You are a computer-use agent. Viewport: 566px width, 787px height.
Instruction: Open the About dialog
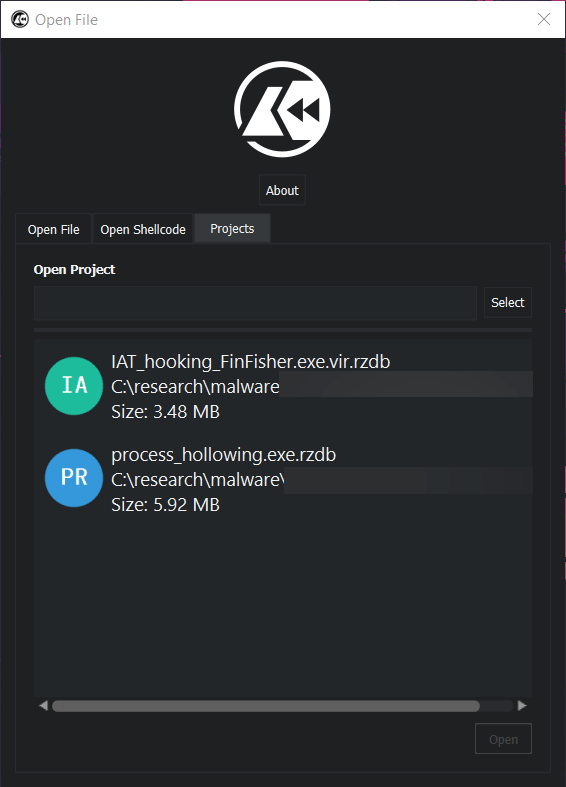pos(282,190)
